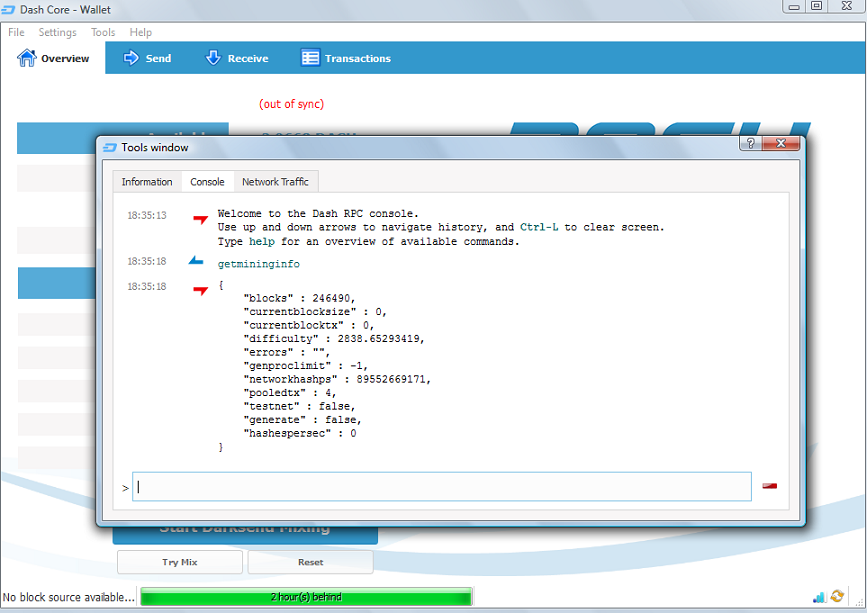Click the Tools window help question button

pos(750,144)
